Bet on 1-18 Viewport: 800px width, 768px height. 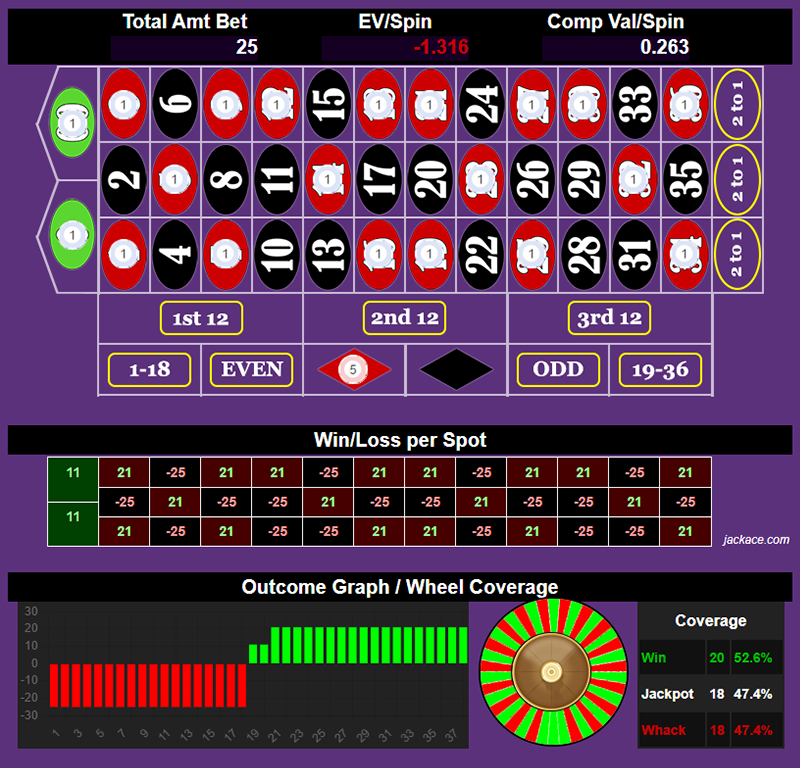tap(149, 369)
